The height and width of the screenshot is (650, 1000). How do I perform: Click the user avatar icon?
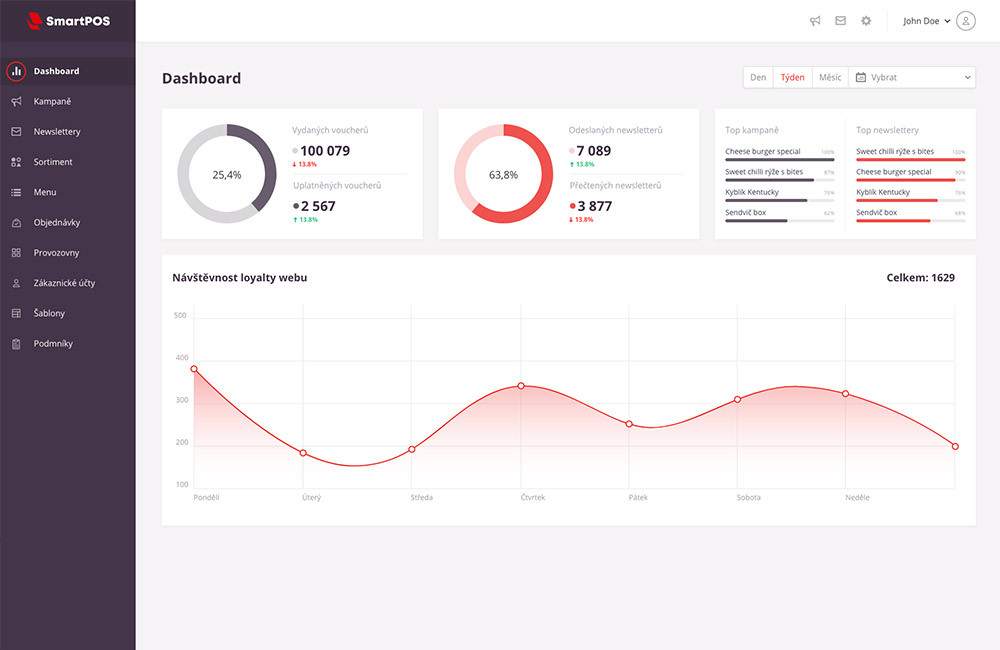pos(966,21)
